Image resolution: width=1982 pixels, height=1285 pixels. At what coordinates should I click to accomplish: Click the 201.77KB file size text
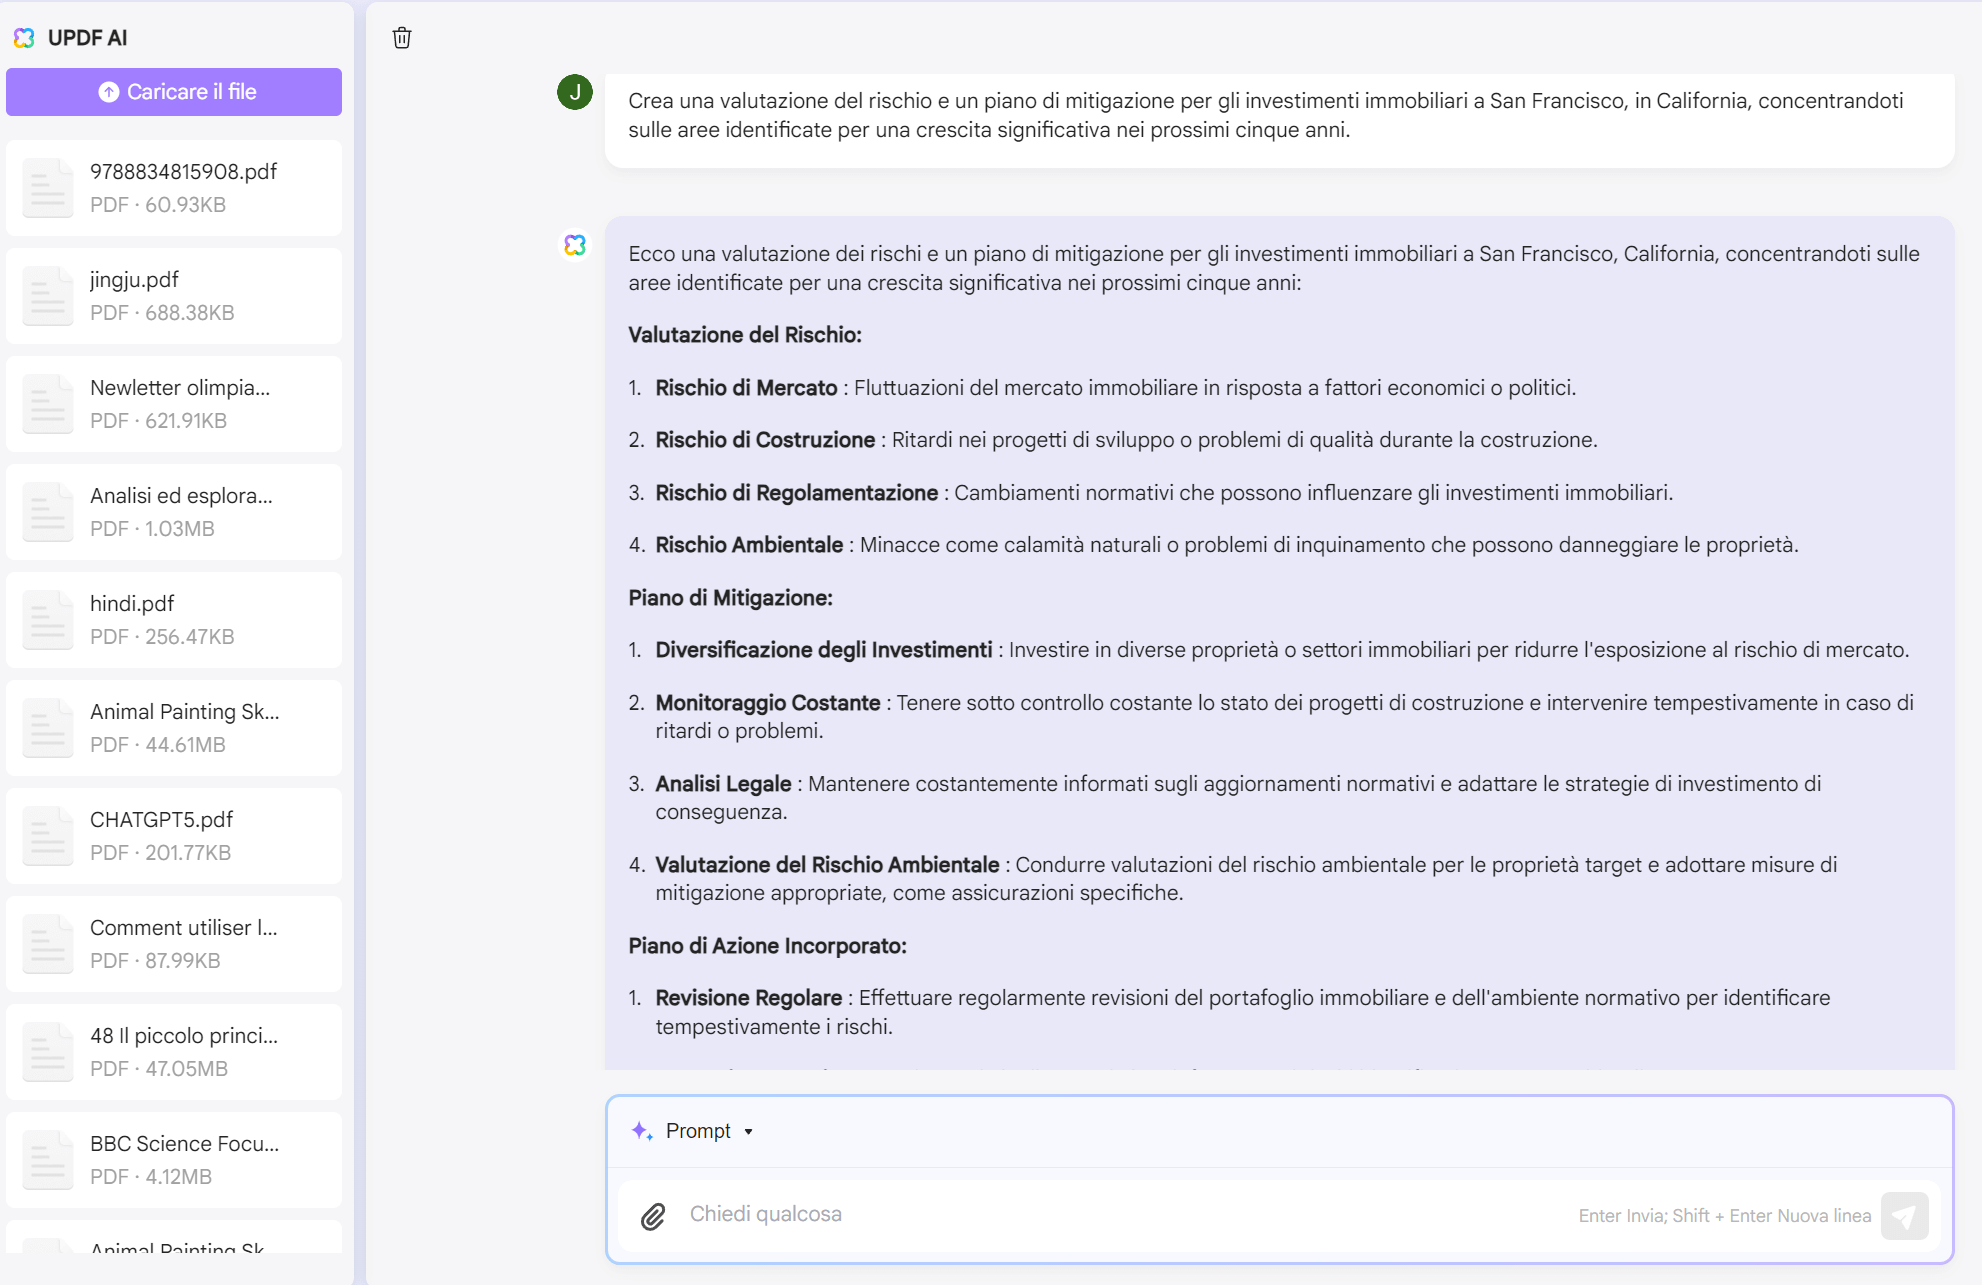pos(188,853)
